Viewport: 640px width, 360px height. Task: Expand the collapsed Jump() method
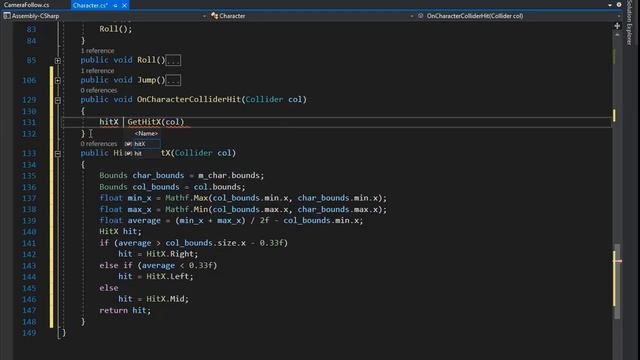58,80
